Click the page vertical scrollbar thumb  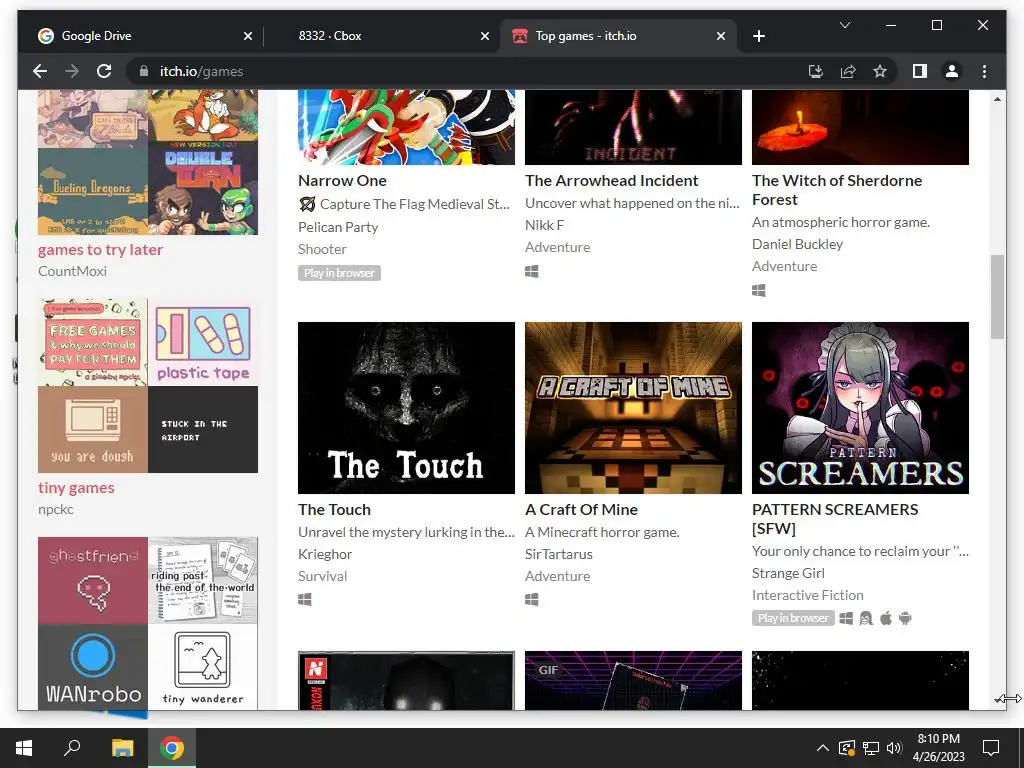[x=997, y=297]
